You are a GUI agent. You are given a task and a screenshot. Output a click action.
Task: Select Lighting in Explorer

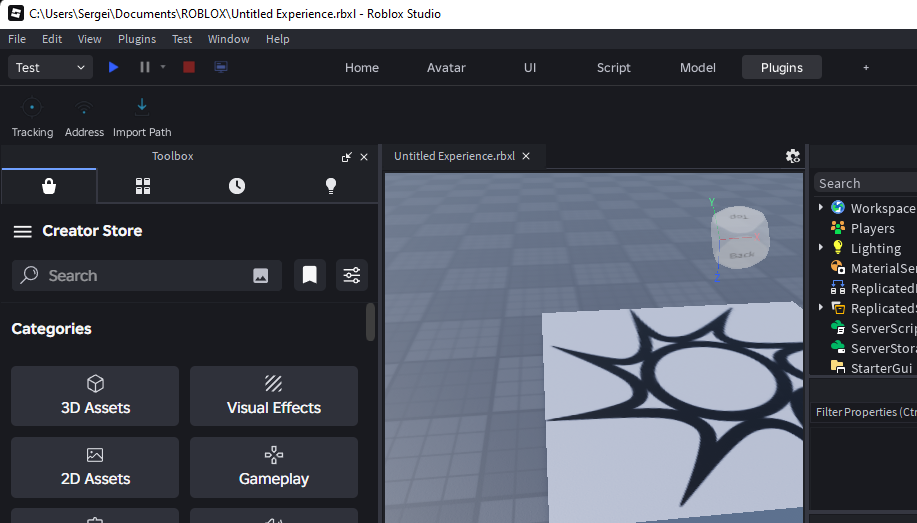(x=866, y=248)
